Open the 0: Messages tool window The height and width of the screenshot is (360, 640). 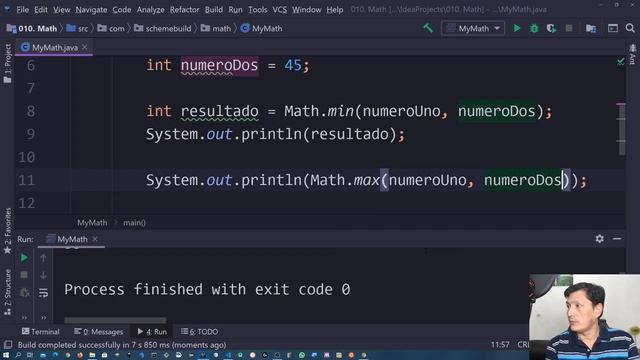click(98, 331)
